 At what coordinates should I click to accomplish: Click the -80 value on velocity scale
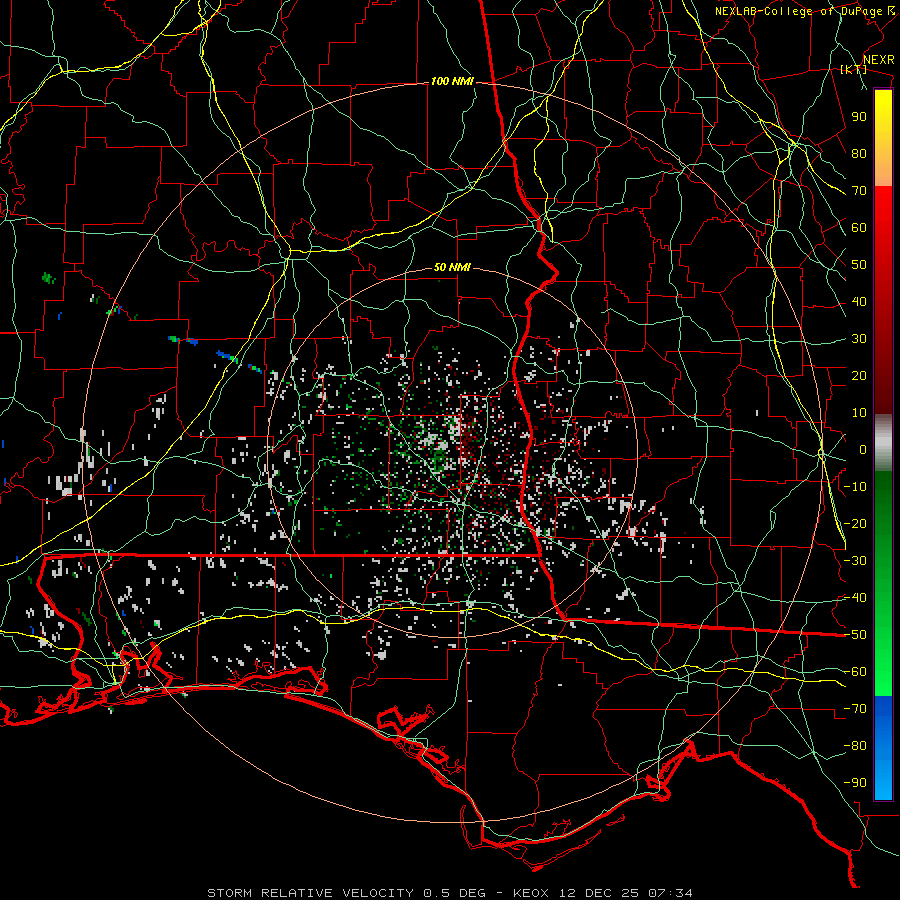[855, 746]
